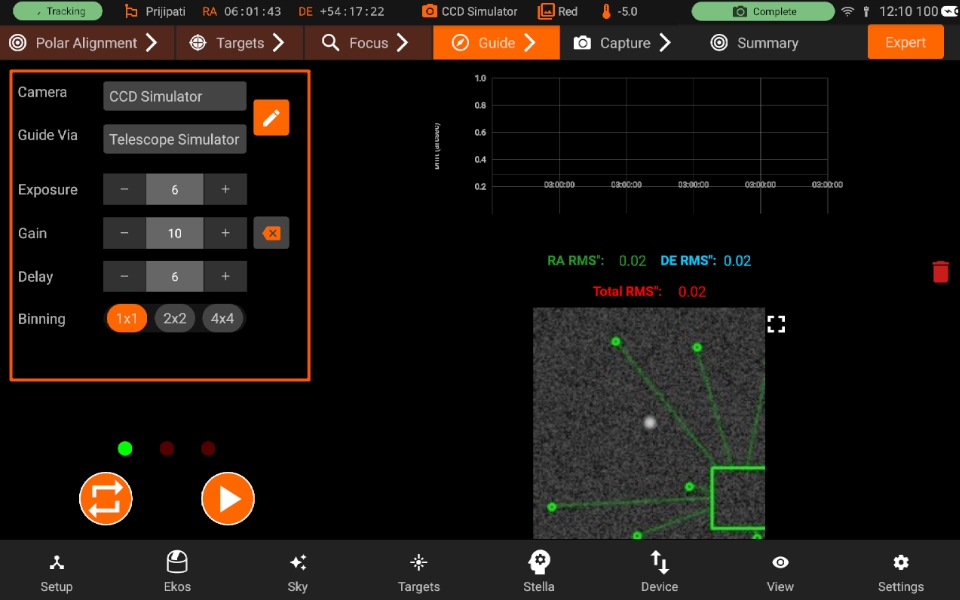Open Setup from the bottom navigation

(56, 572)
